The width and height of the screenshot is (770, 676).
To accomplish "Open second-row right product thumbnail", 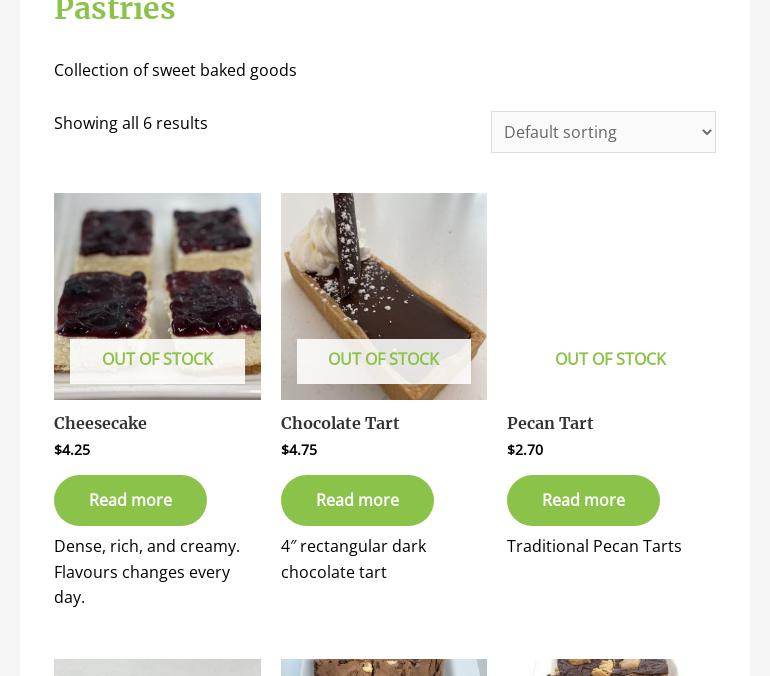I will click(610, 667).
